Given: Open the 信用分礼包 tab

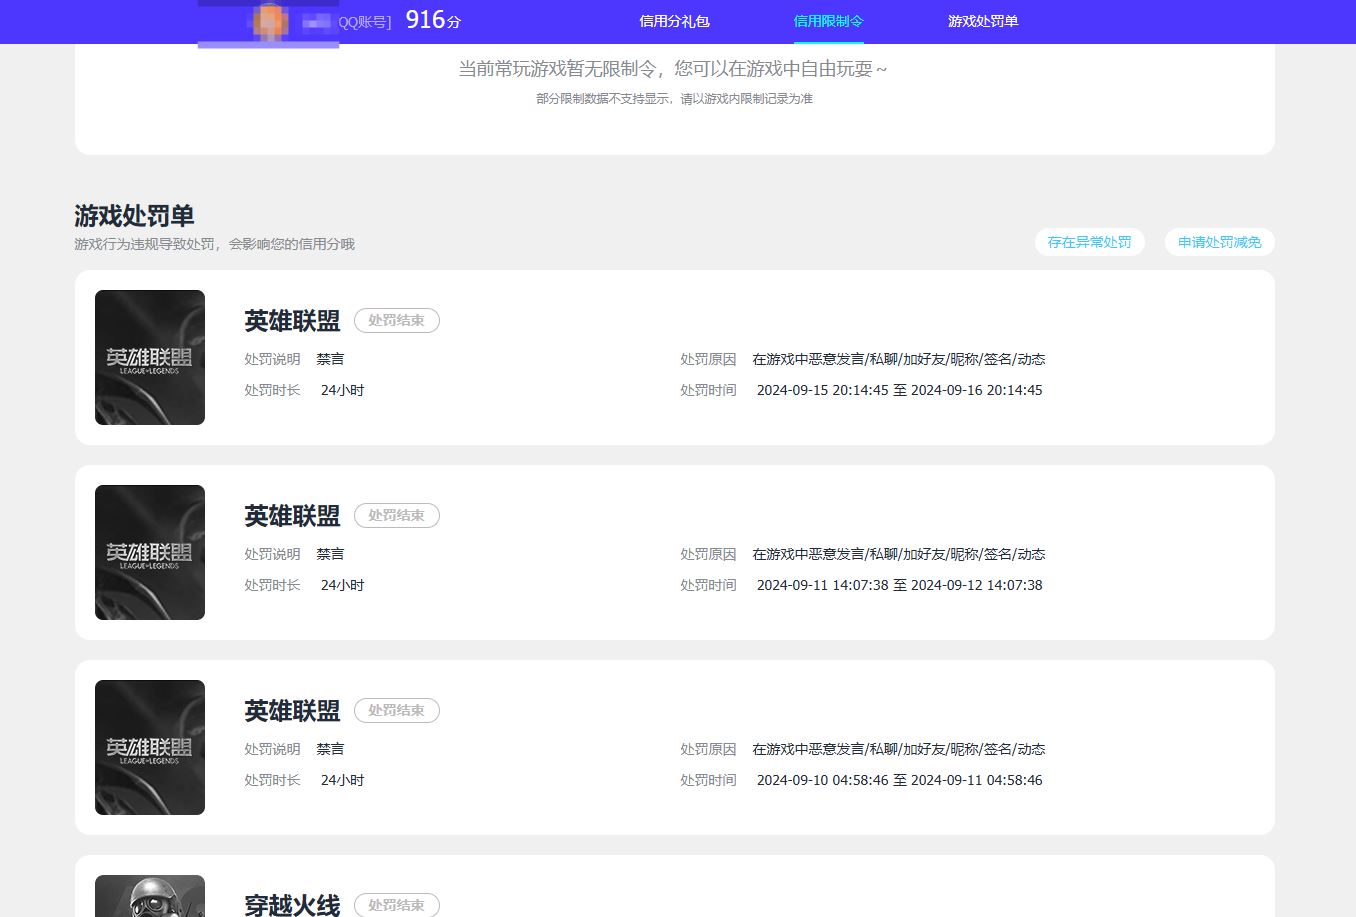Looking at the screenshot, I should [674, 21].
